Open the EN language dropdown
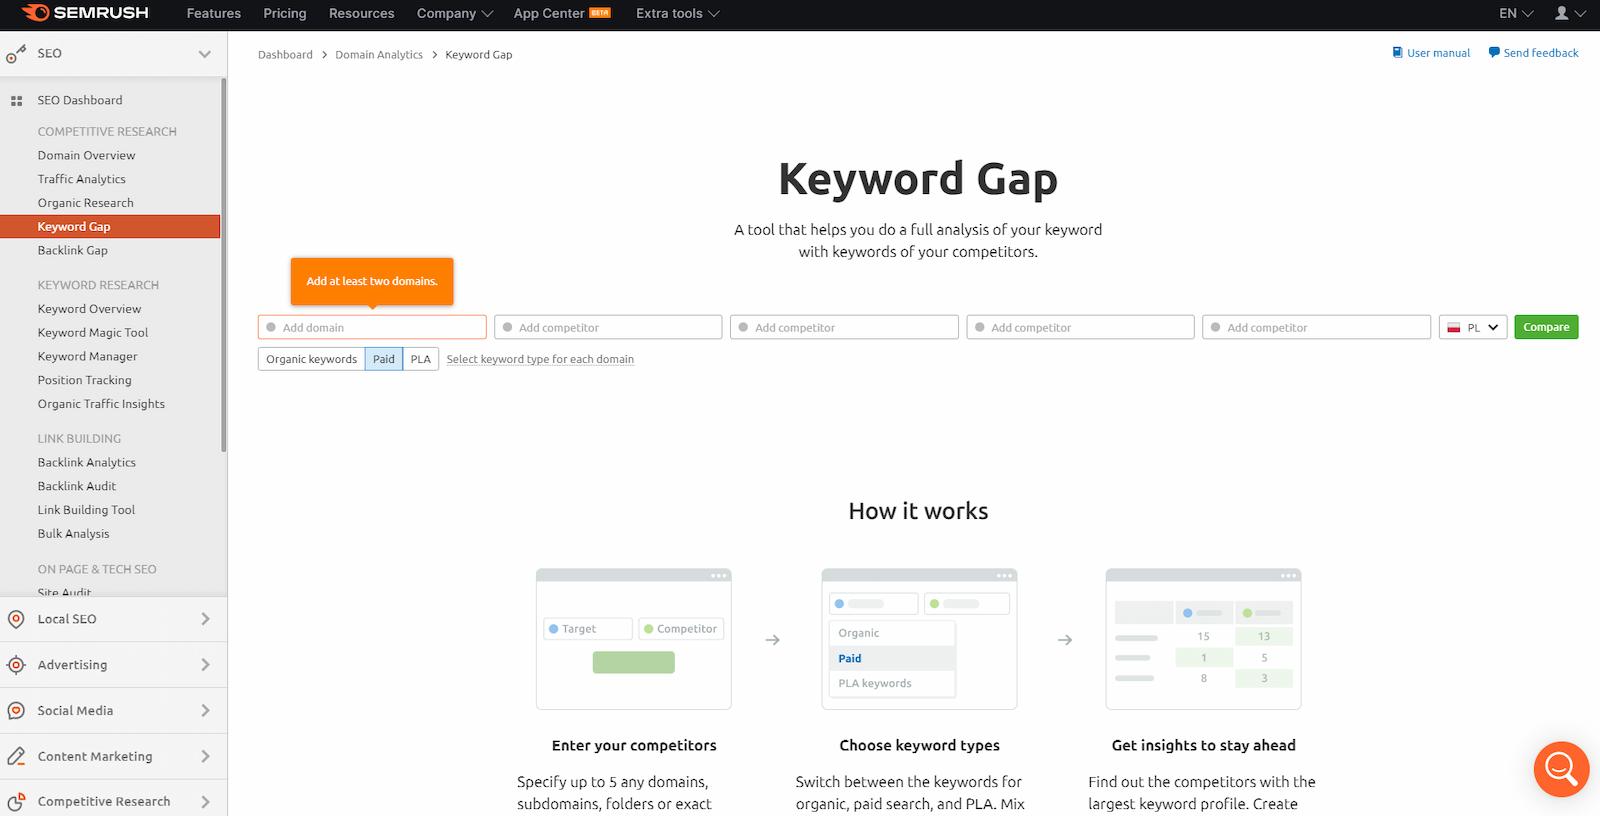 1516,13
